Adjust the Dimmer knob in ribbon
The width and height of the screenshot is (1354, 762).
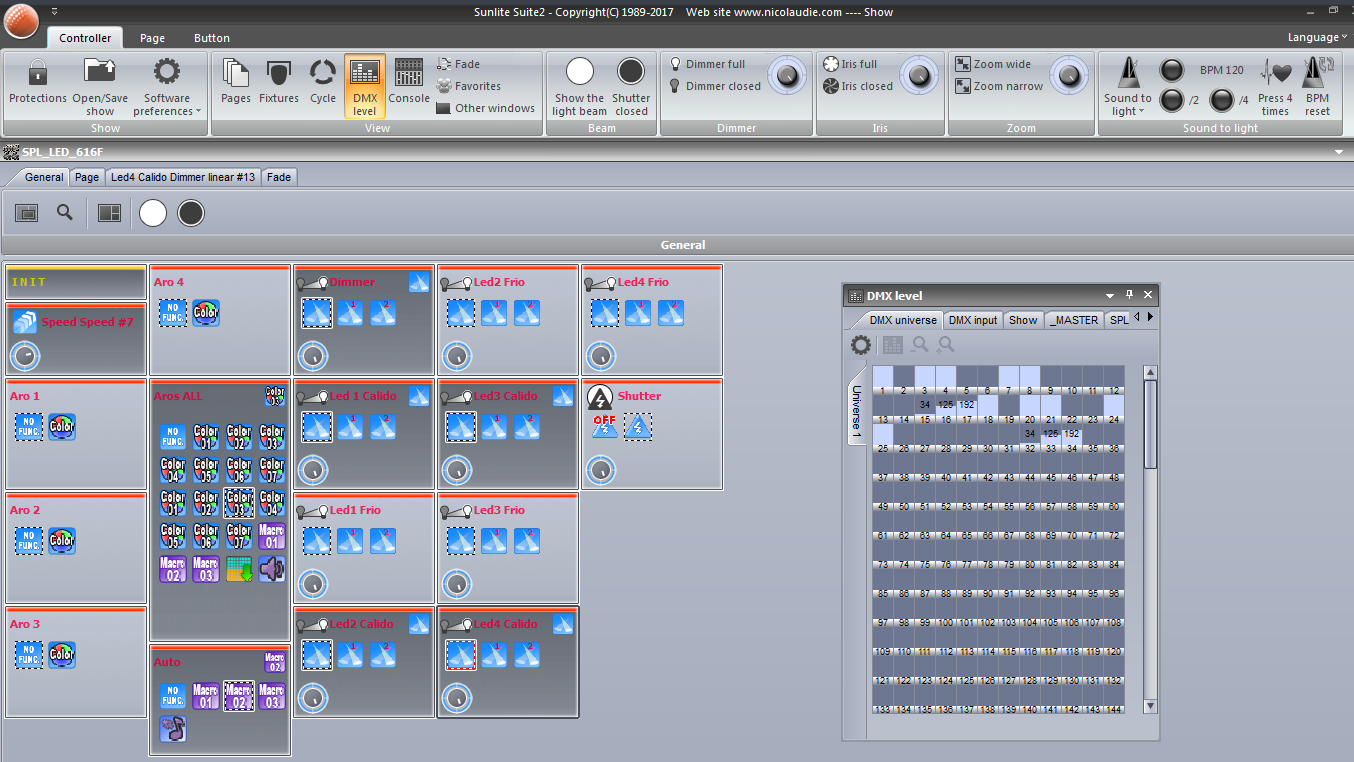788,75
